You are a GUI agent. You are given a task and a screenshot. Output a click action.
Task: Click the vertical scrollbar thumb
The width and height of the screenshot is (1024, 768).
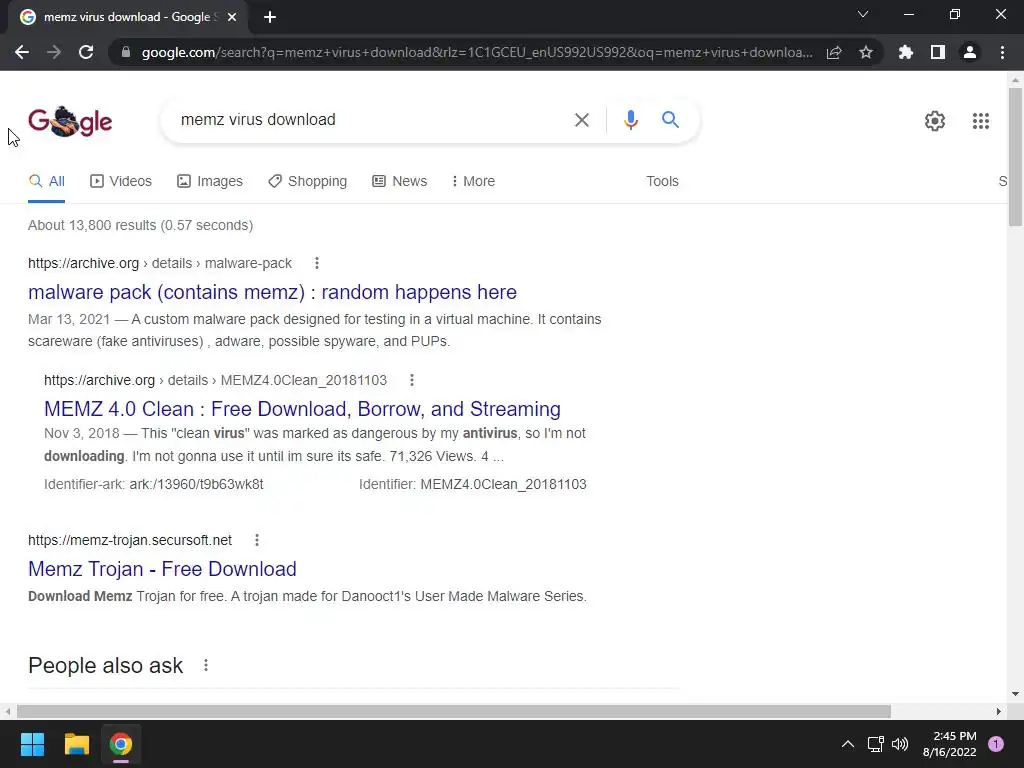(x=1015, y=157)
